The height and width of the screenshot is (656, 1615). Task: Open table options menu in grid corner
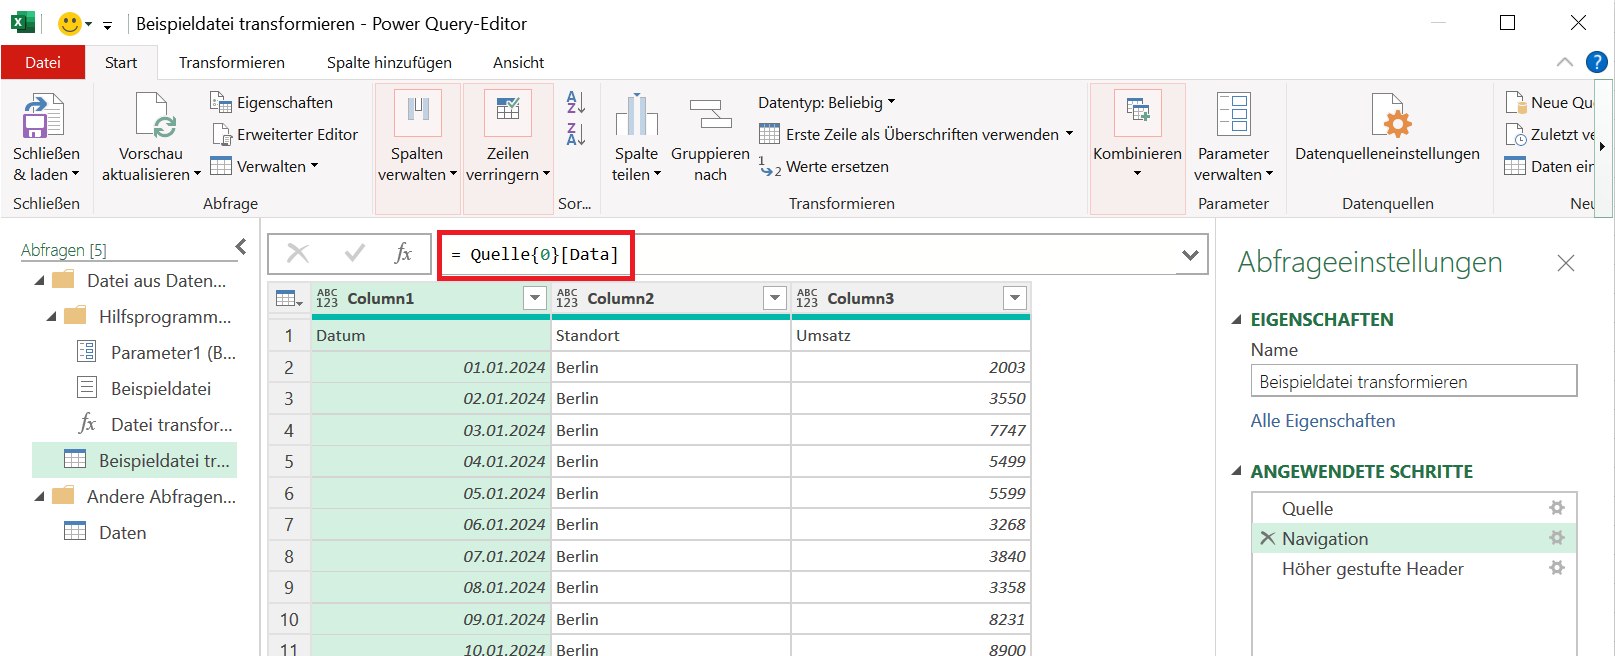click(x=289, y=298)
